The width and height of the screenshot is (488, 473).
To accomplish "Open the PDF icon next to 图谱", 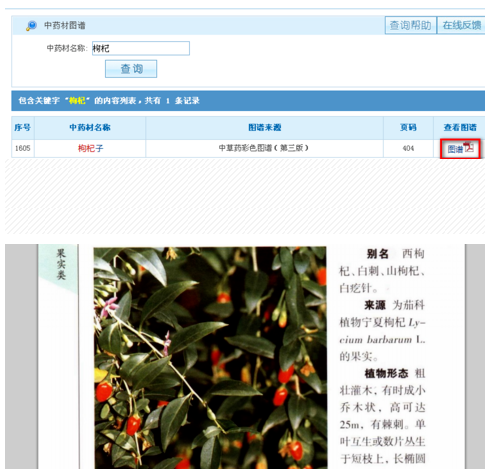I will (469, 147).
